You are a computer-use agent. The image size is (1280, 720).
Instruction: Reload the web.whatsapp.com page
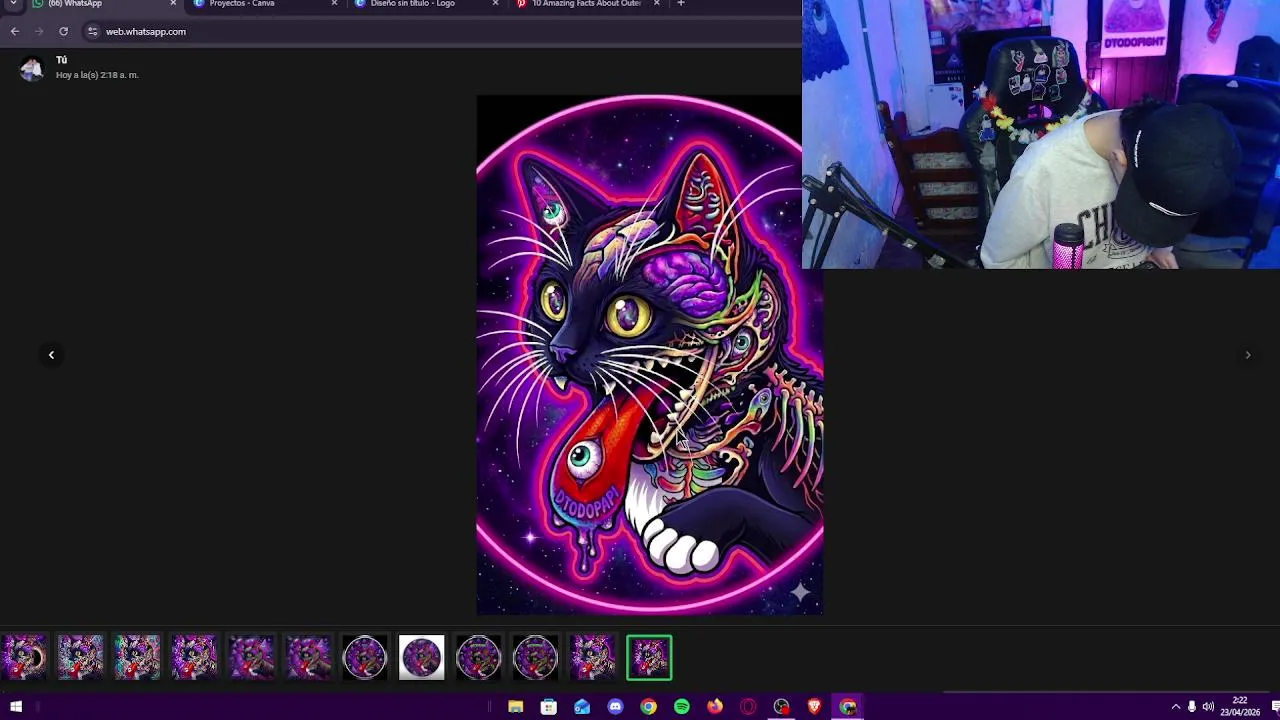(63, 31)
